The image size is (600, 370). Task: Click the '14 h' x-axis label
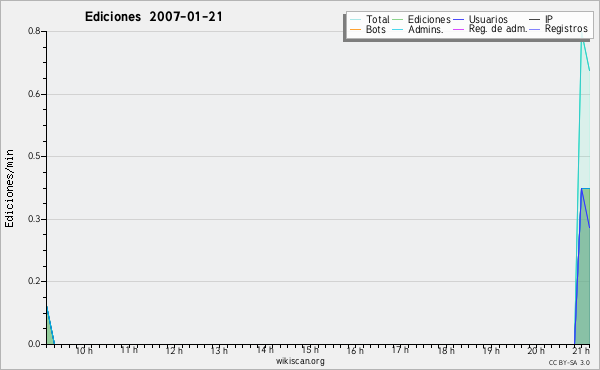click(x=265, y=350)
